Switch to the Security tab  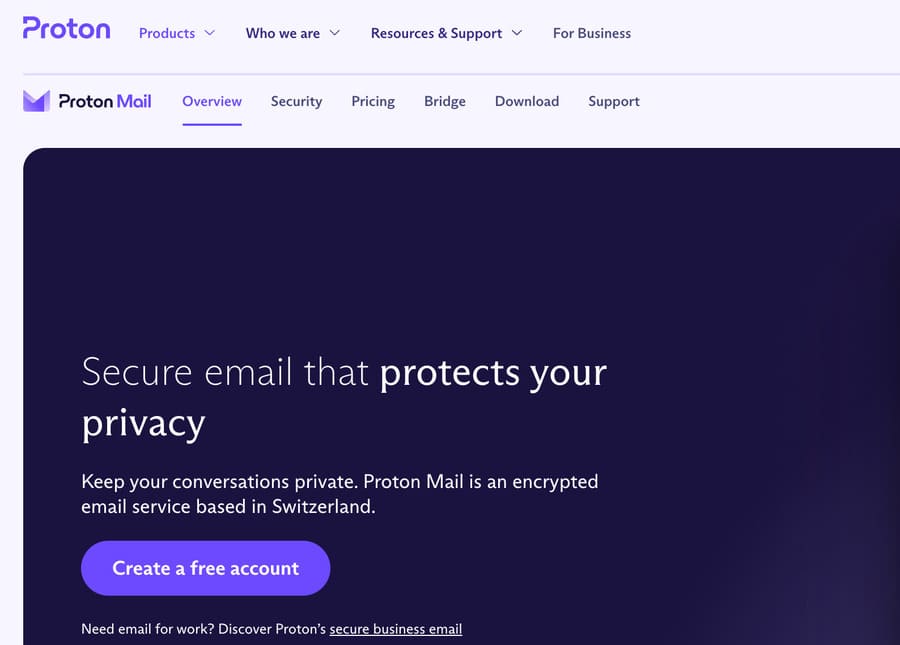coord(296,101)
